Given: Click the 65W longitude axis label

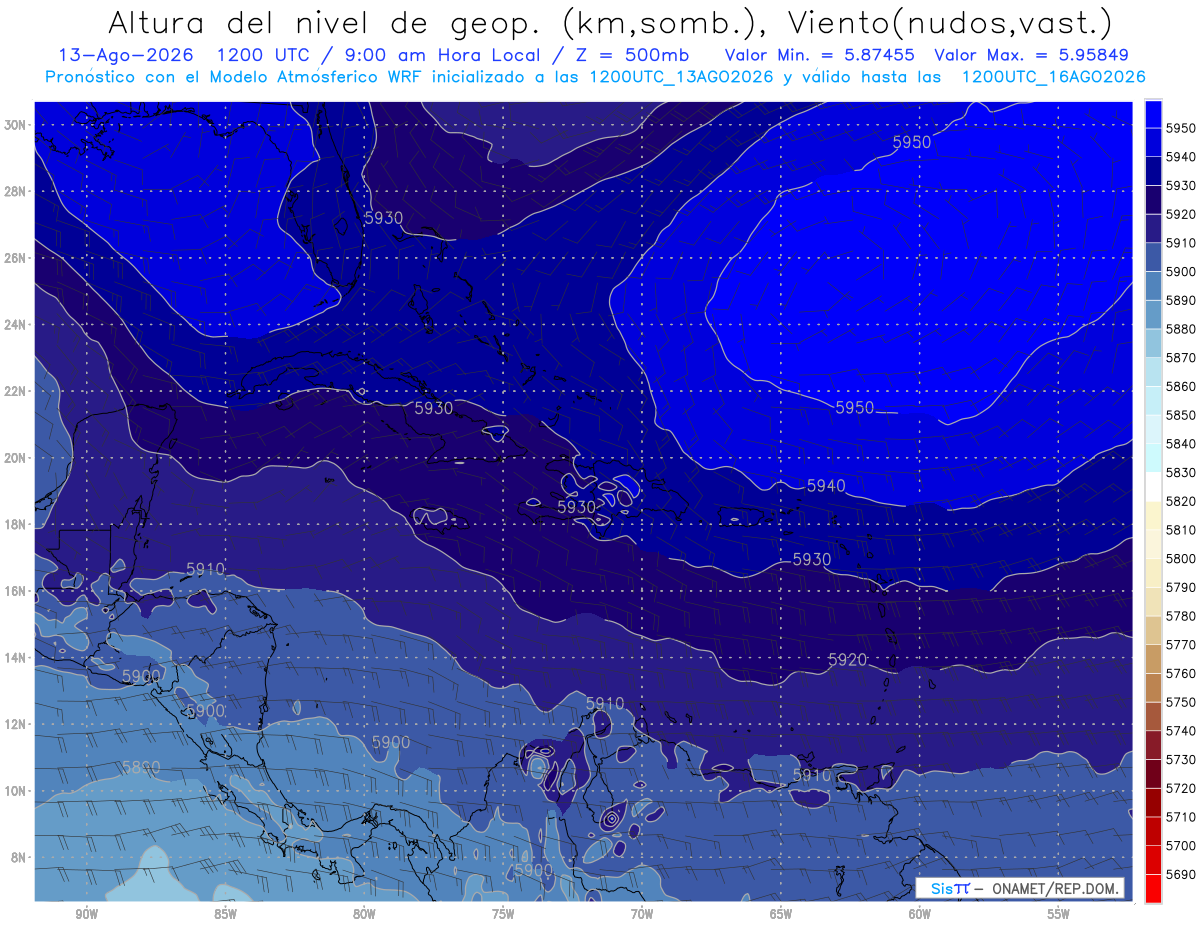Looking at the screenshot, I should [781, 914].
